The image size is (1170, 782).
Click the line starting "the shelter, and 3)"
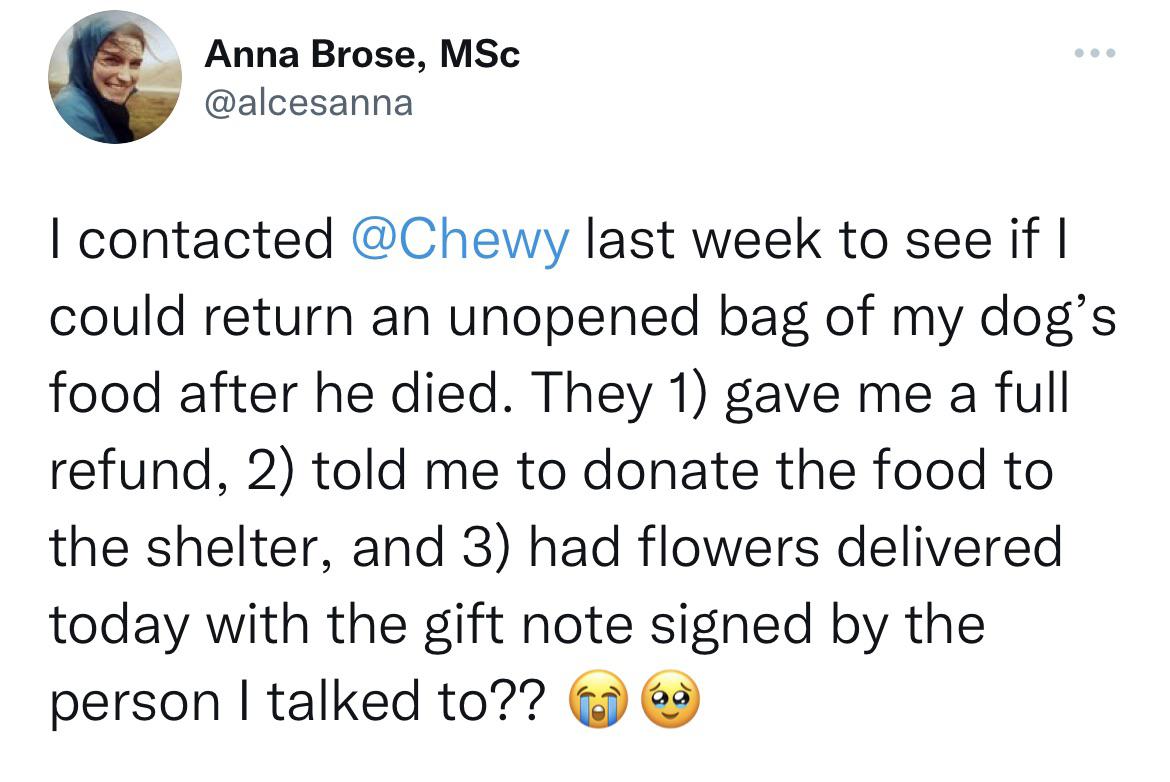(x=555, y=547)
